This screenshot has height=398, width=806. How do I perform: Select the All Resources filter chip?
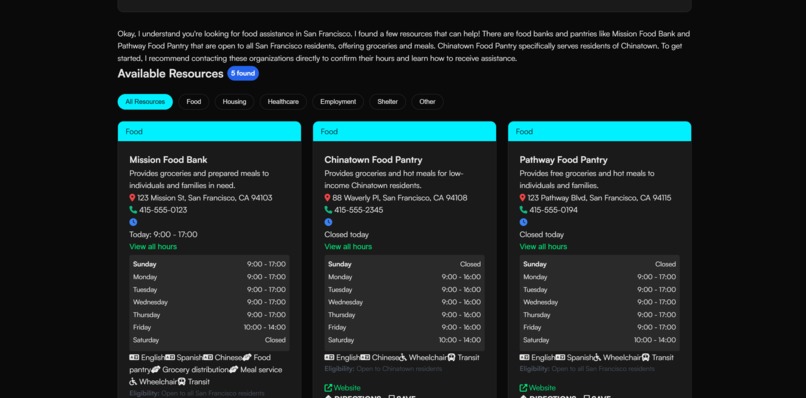(x=145, y=102)
